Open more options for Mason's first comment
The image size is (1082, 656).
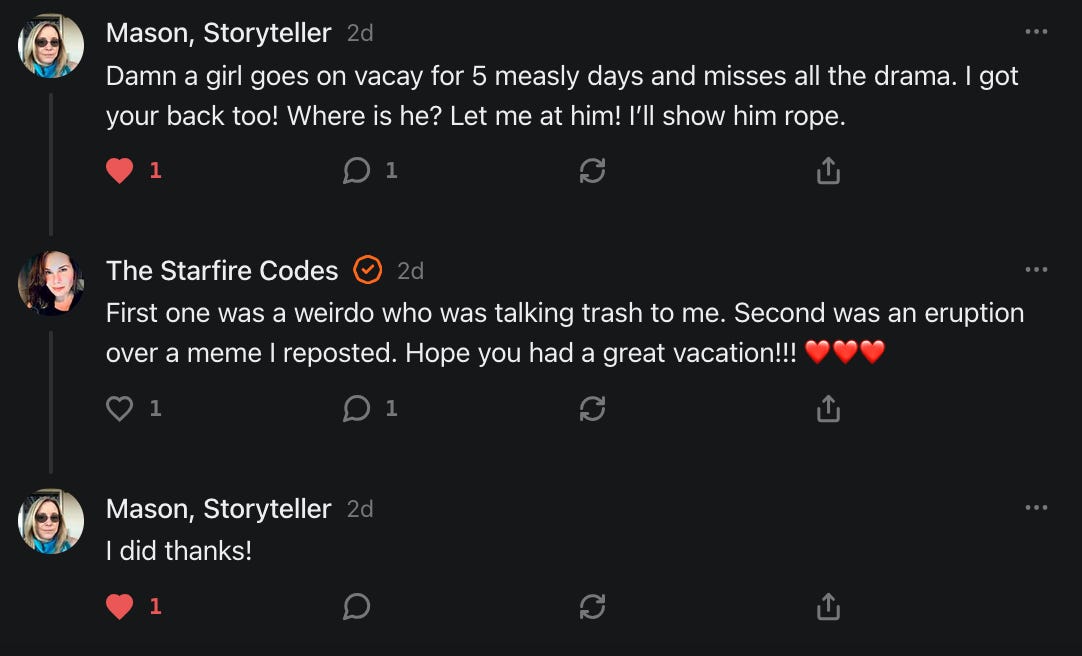coord(1036,32)
